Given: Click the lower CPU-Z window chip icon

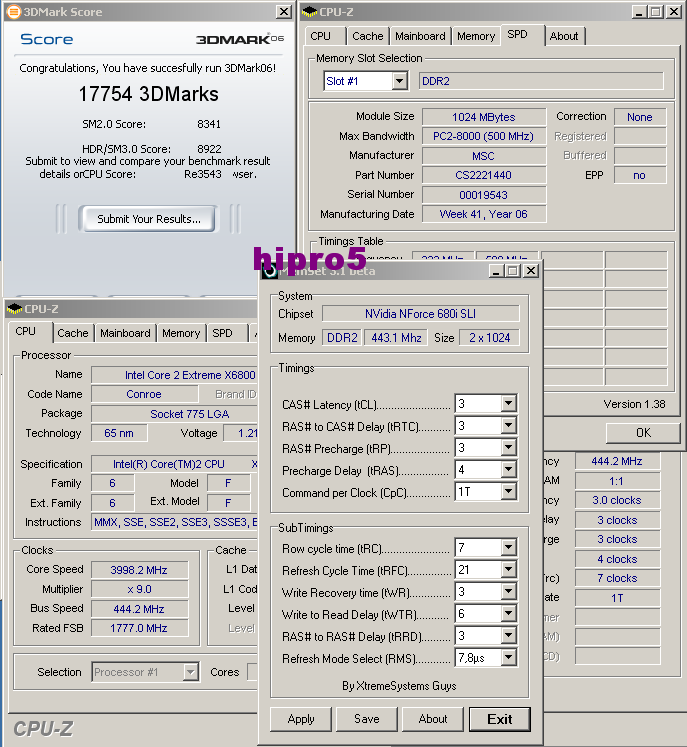Looking at the screenshot, I should point(15,309).
